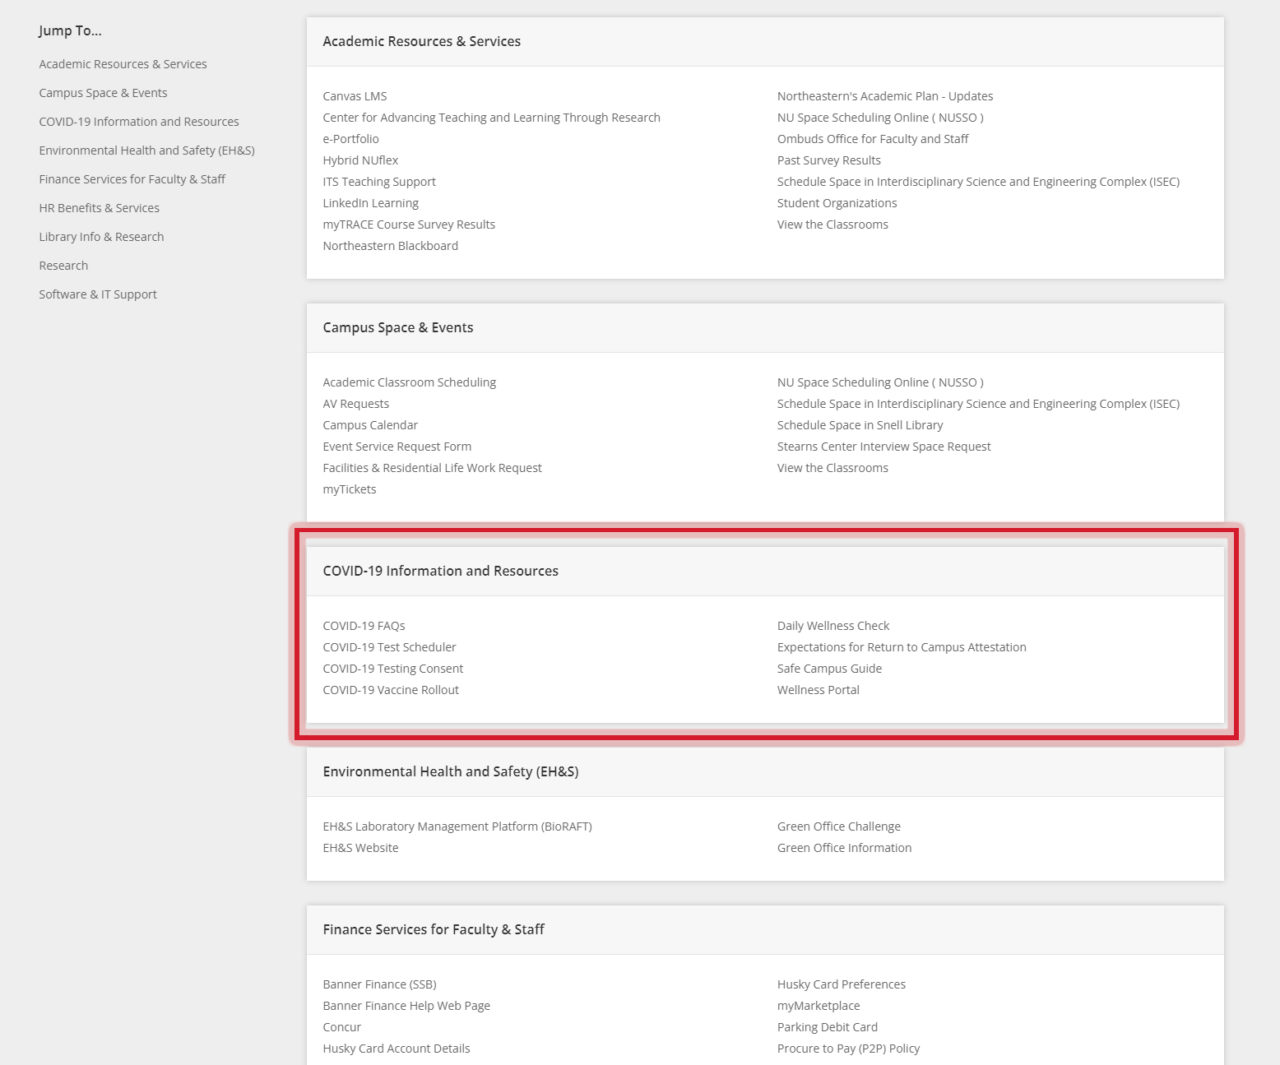Select Schedule Space in Snell Library
This screenshot has width=1280, height=1065.
(859, 425)
